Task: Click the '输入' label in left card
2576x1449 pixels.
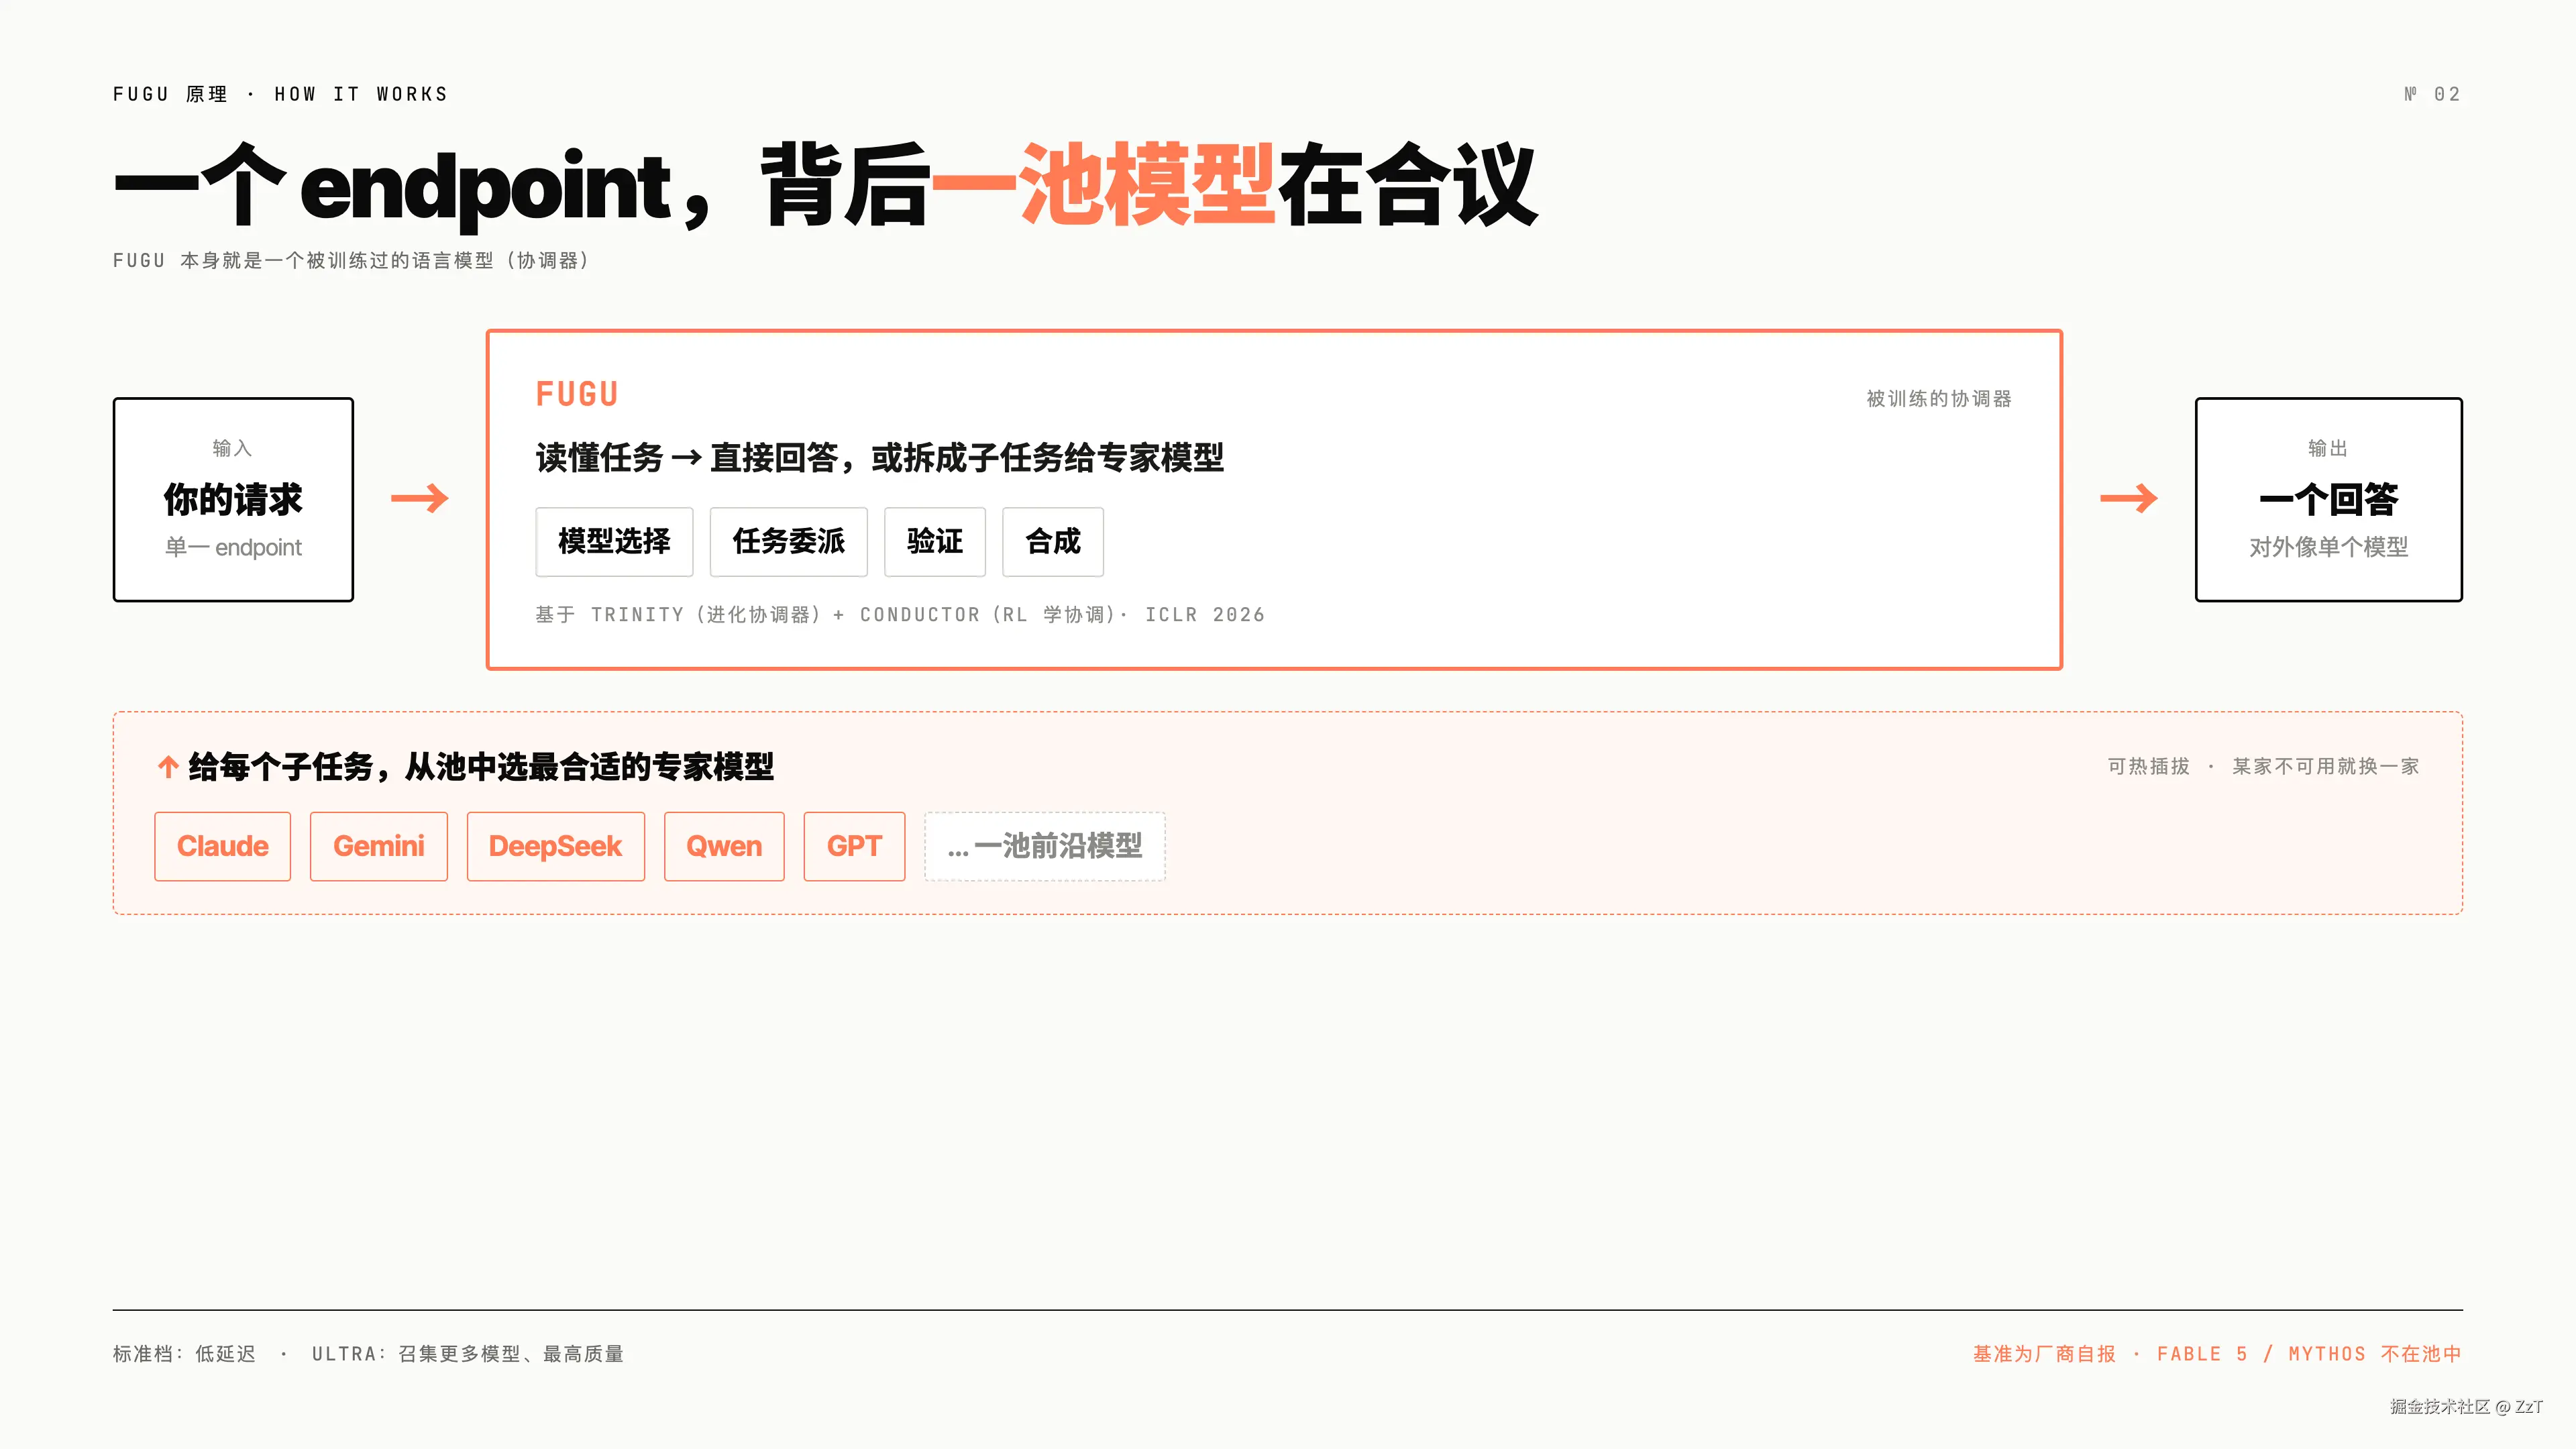Action: [x=232, y=448]
